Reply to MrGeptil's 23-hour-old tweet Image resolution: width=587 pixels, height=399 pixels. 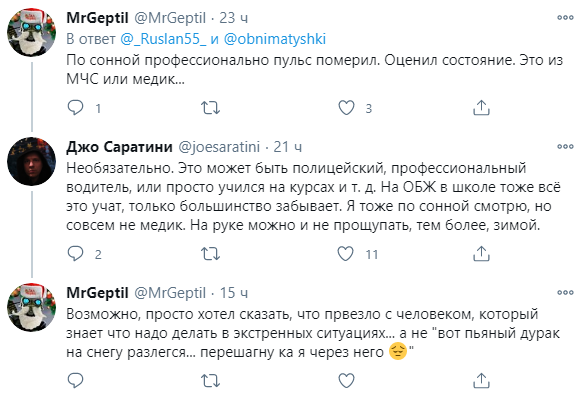pyautogui.click(x=75, y=108)
